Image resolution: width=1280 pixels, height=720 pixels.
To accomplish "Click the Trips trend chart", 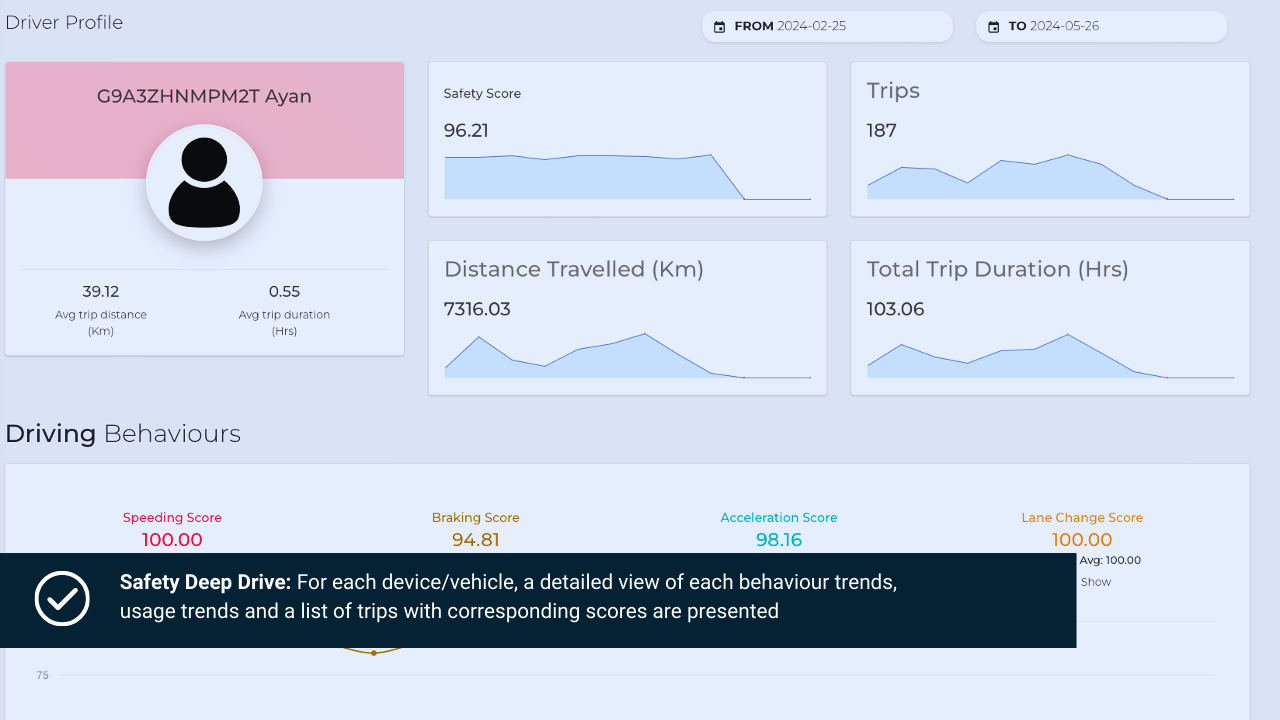I will (x=1050, y=177).
